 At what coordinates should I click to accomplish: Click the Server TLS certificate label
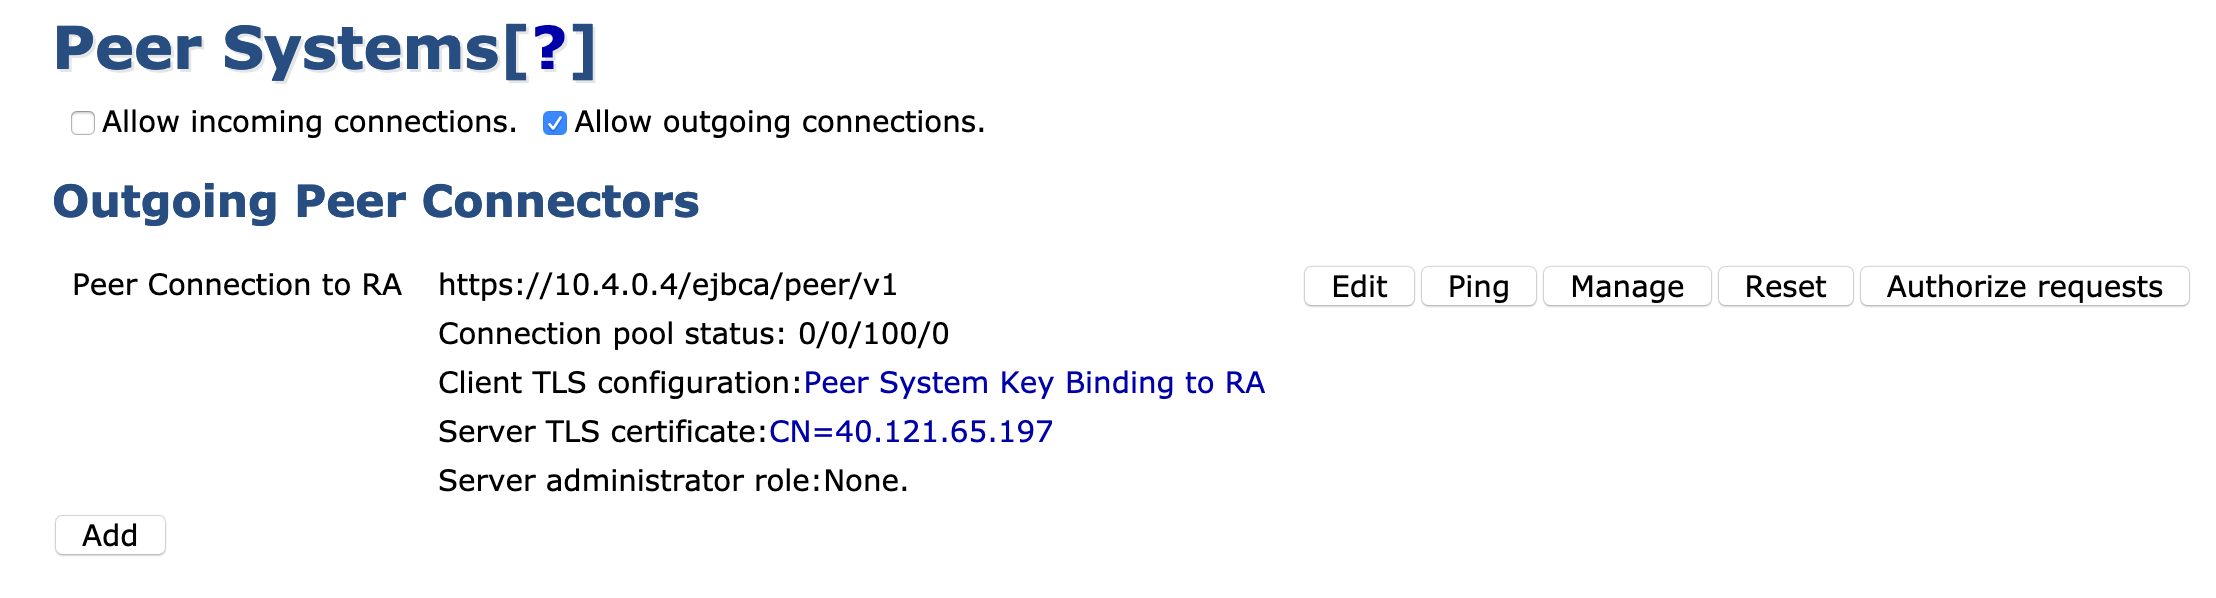pyautogui.click(x=603, y=432)
